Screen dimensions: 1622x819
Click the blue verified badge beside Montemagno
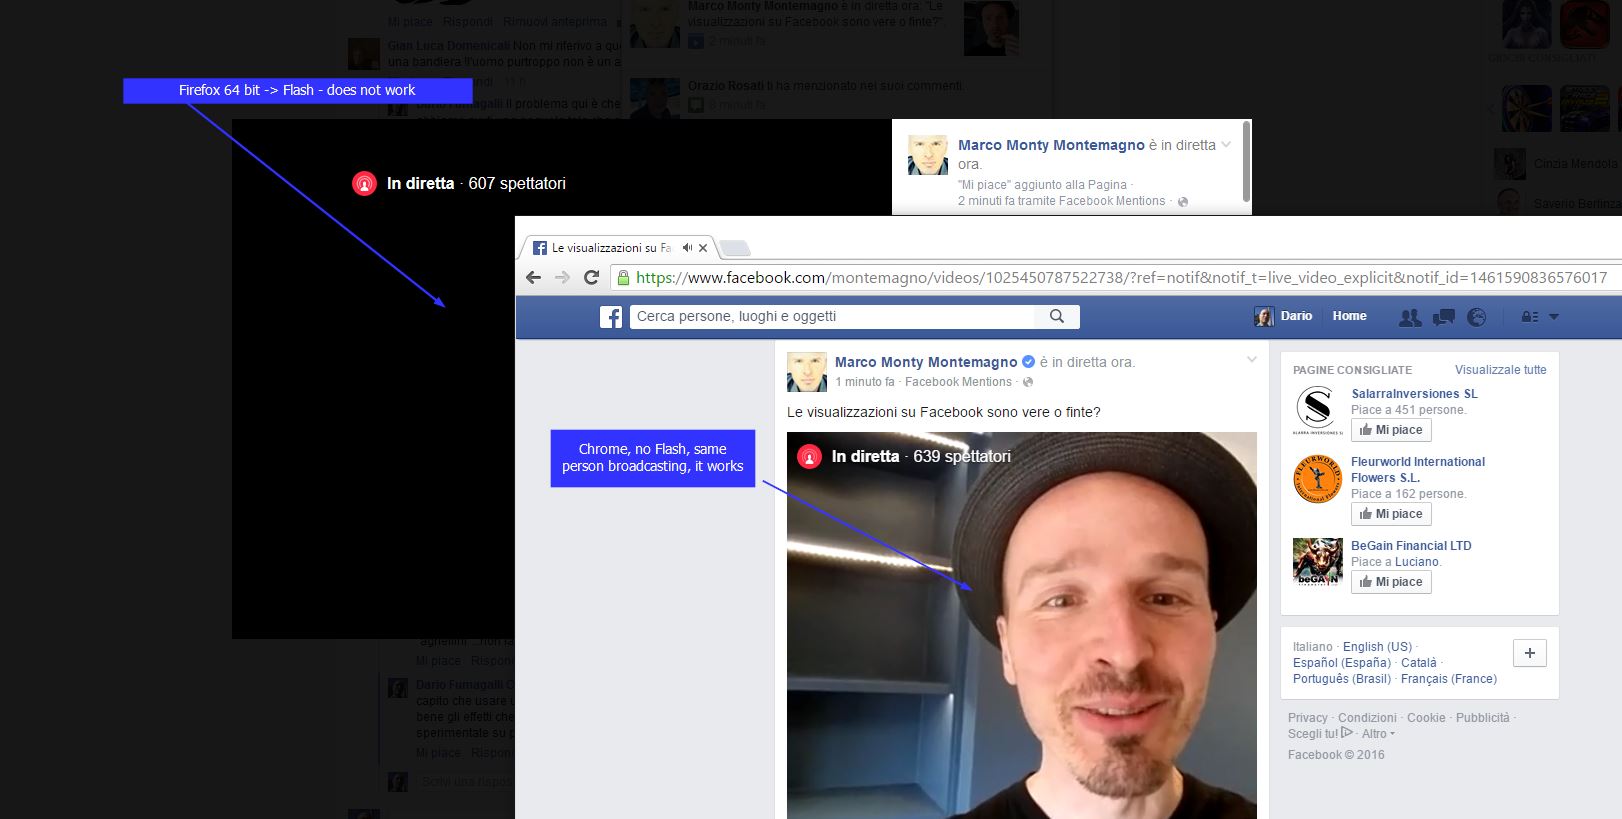[x=1028, y=362]
